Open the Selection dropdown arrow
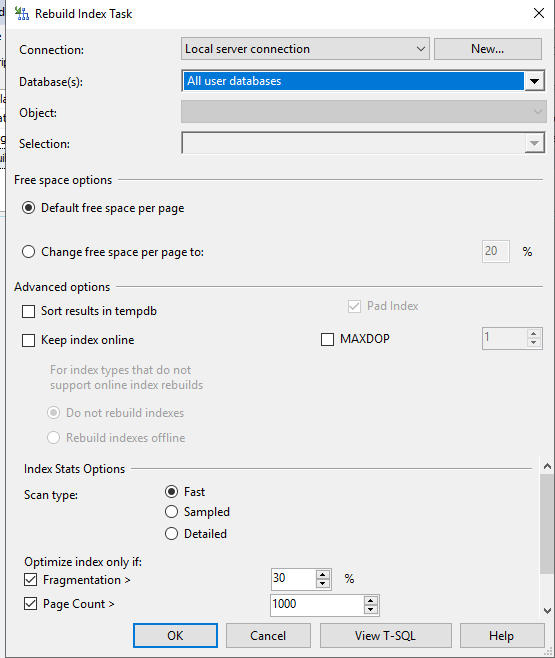 pyautogui.click(x=534, y=144)
